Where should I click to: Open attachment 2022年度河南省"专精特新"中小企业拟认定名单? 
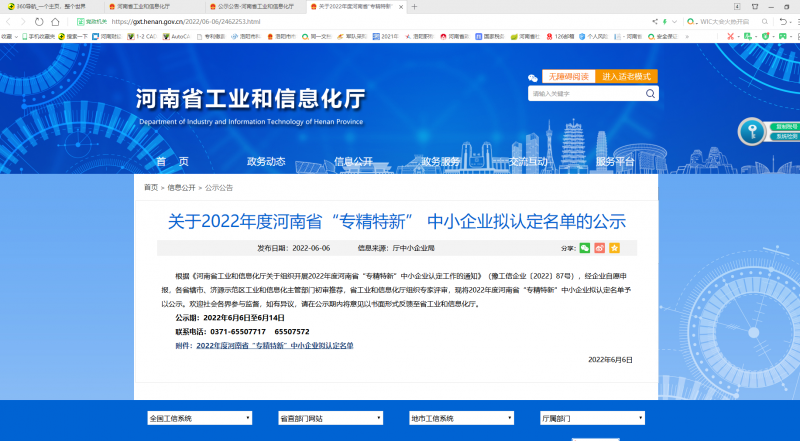pyautogui.click(x=275, y=345)
